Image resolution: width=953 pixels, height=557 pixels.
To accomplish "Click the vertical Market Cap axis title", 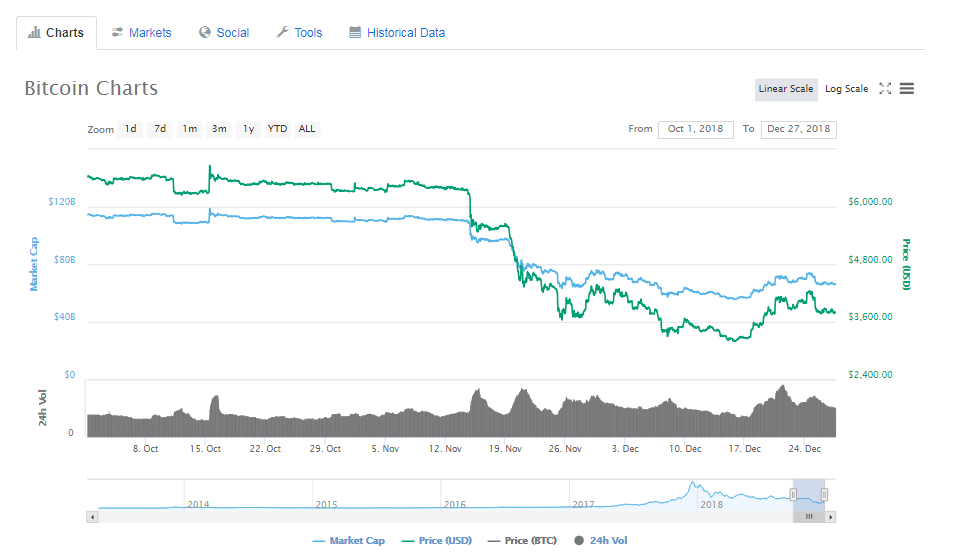I will (34, 264).
